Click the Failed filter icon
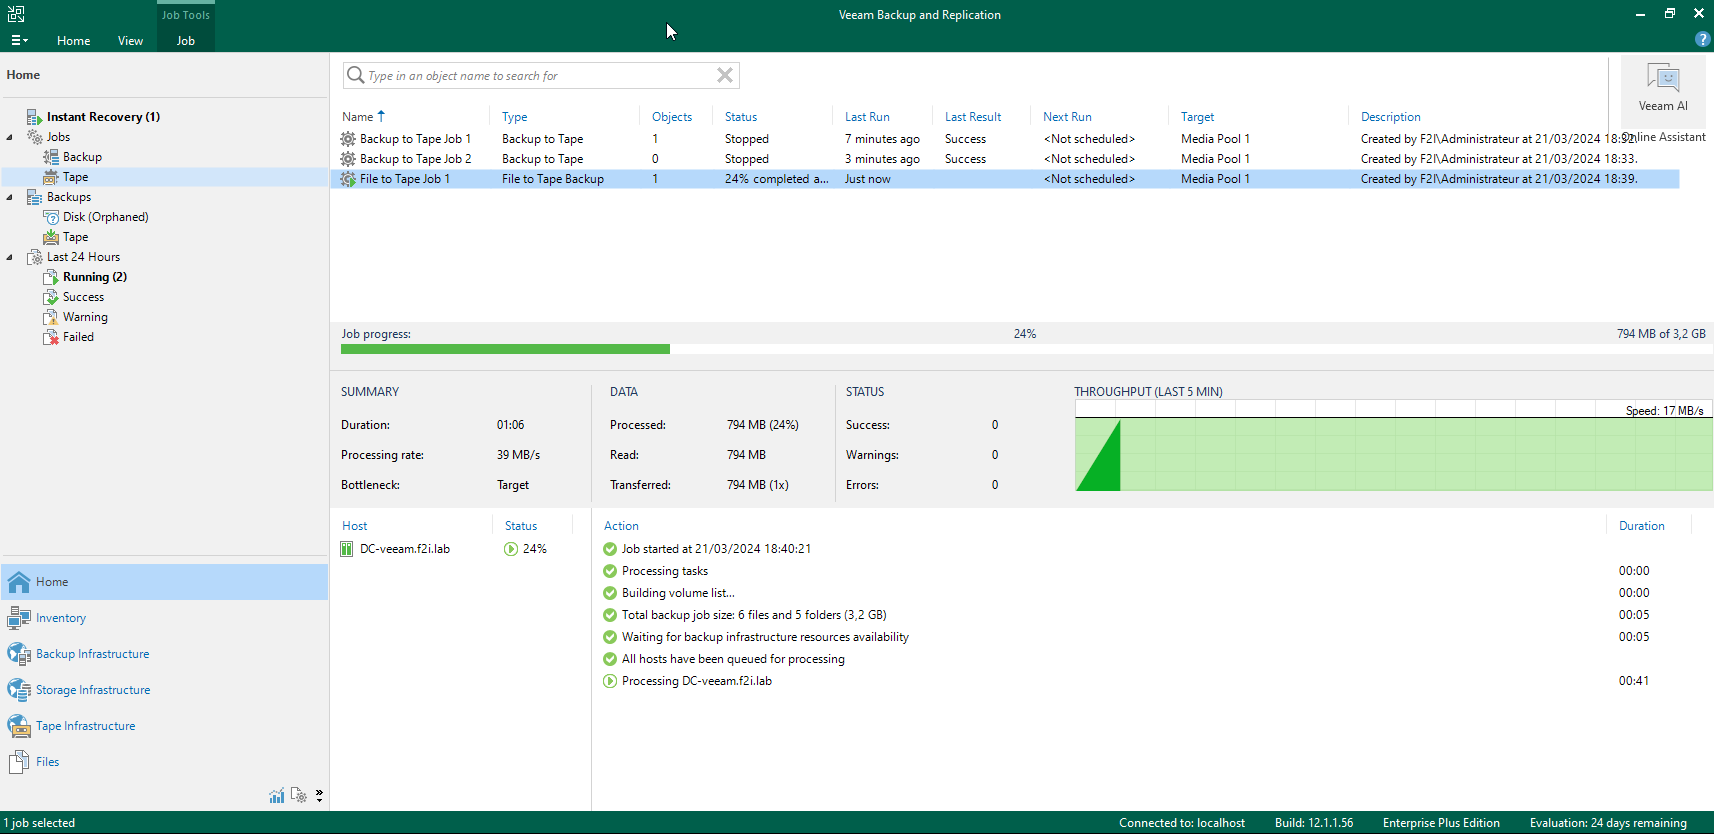This screenshot has width=1714, height=834. pos(51,337)
